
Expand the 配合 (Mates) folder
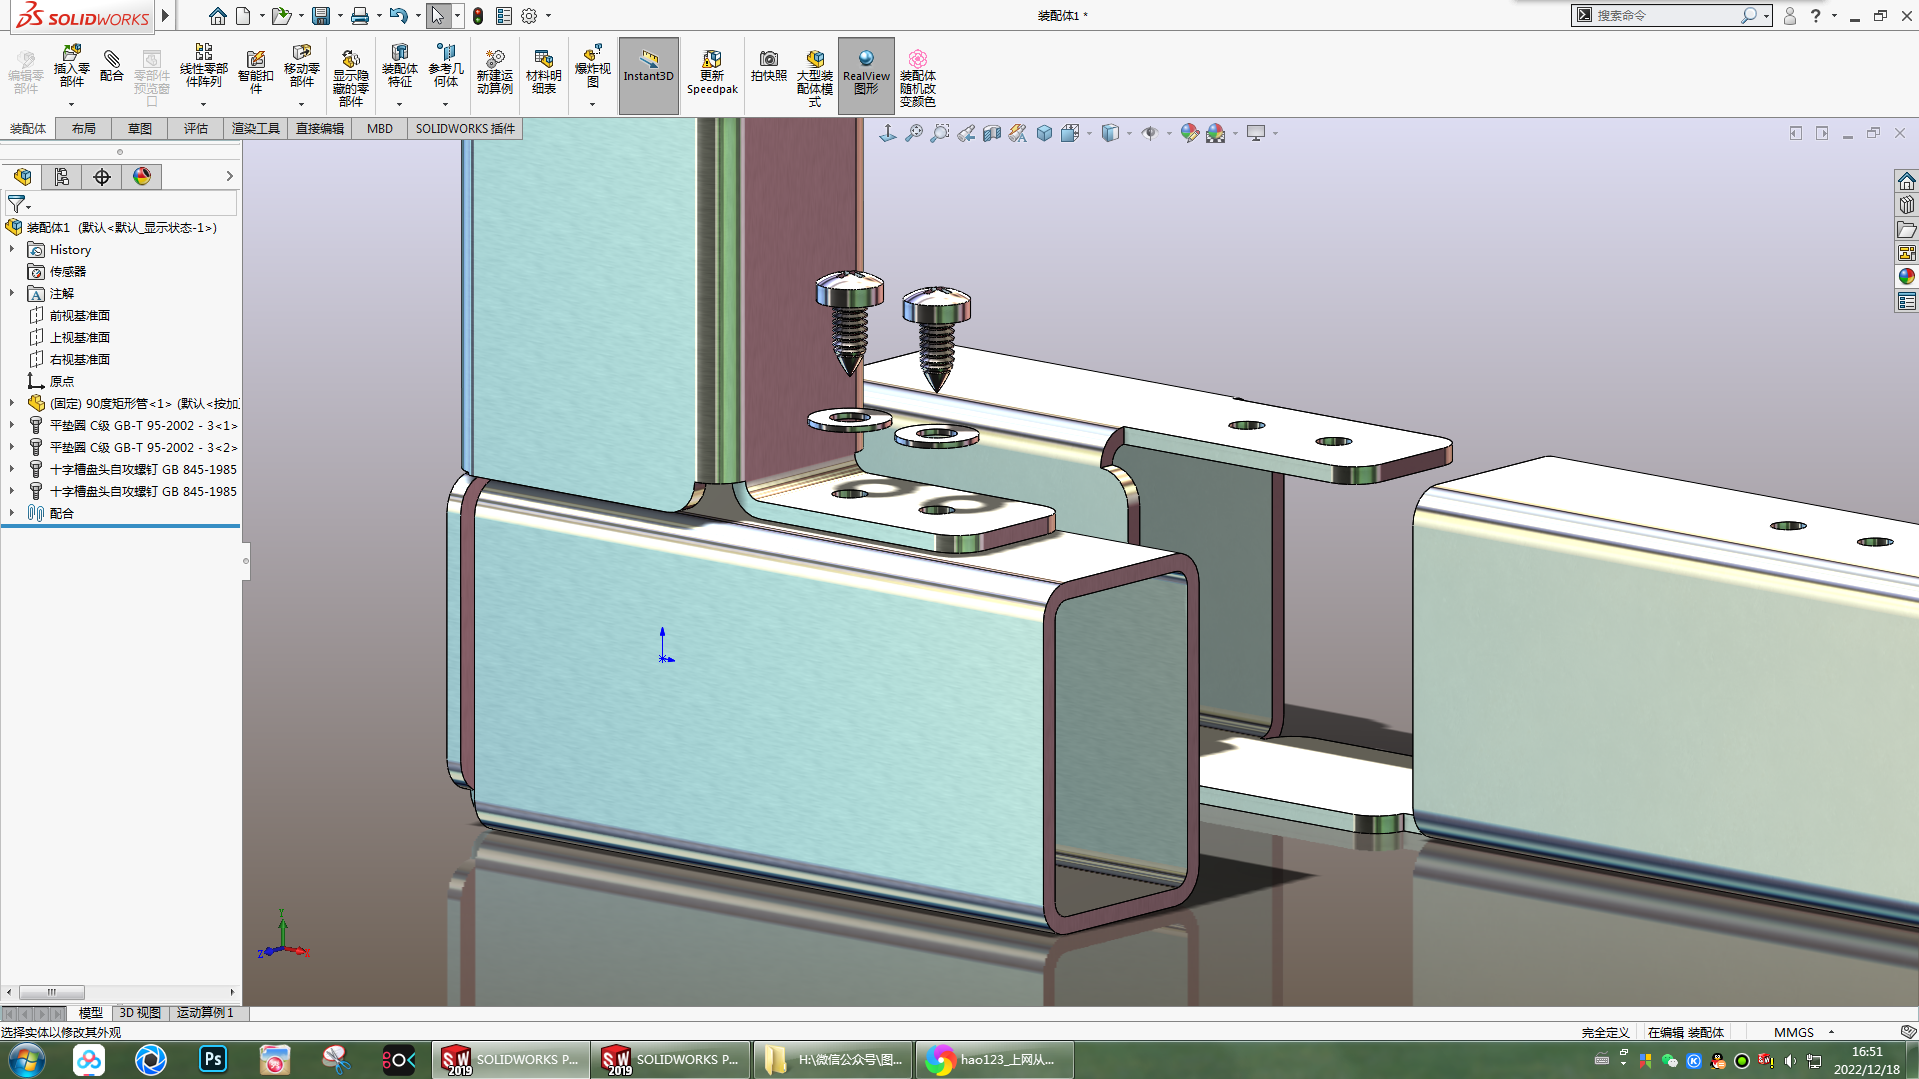coord(12,513)
